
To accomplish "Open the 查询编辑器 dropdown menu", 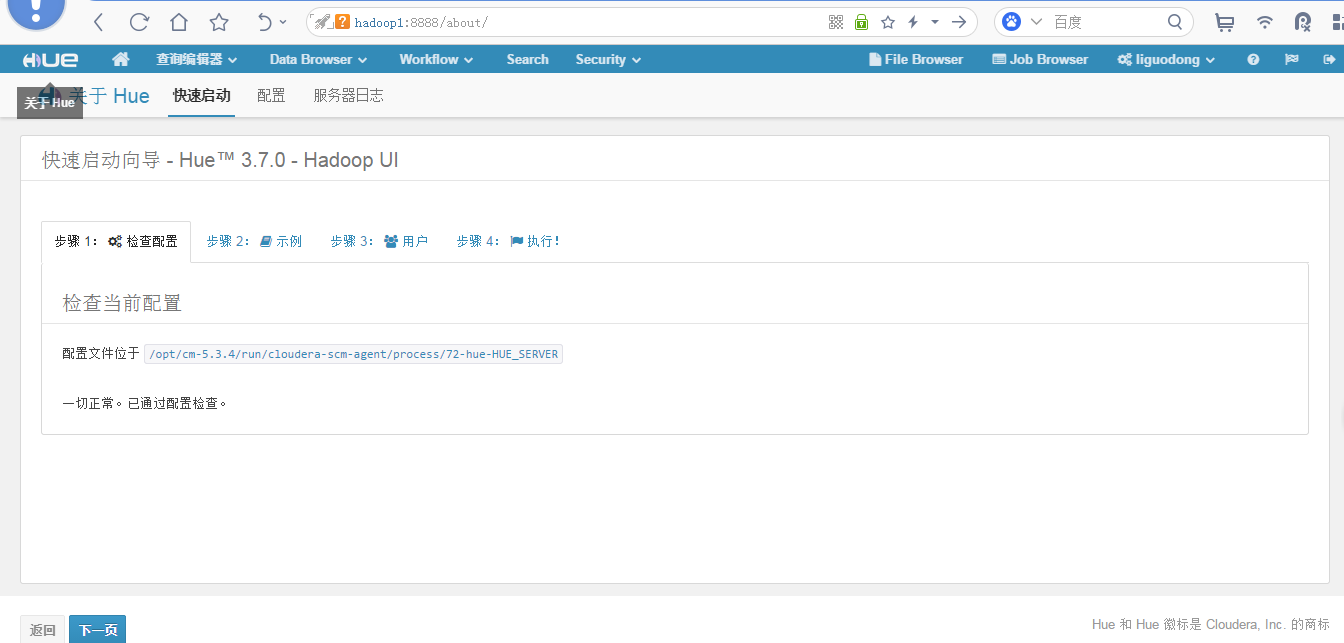I will point(196,60).
